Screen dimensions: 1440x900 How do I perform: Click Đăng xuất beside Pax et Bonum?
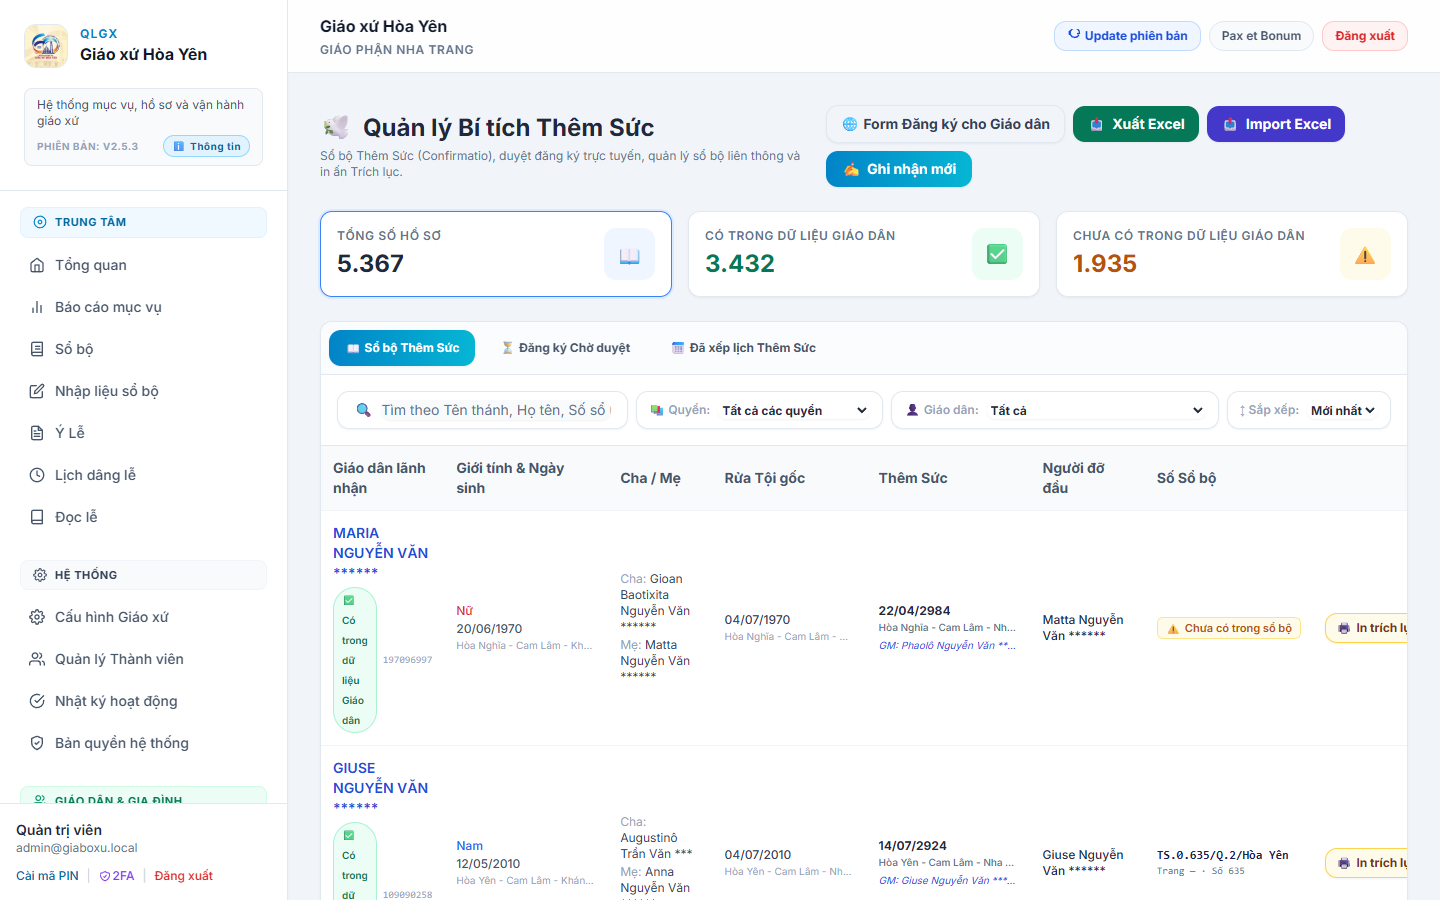tap(1365, 36)
